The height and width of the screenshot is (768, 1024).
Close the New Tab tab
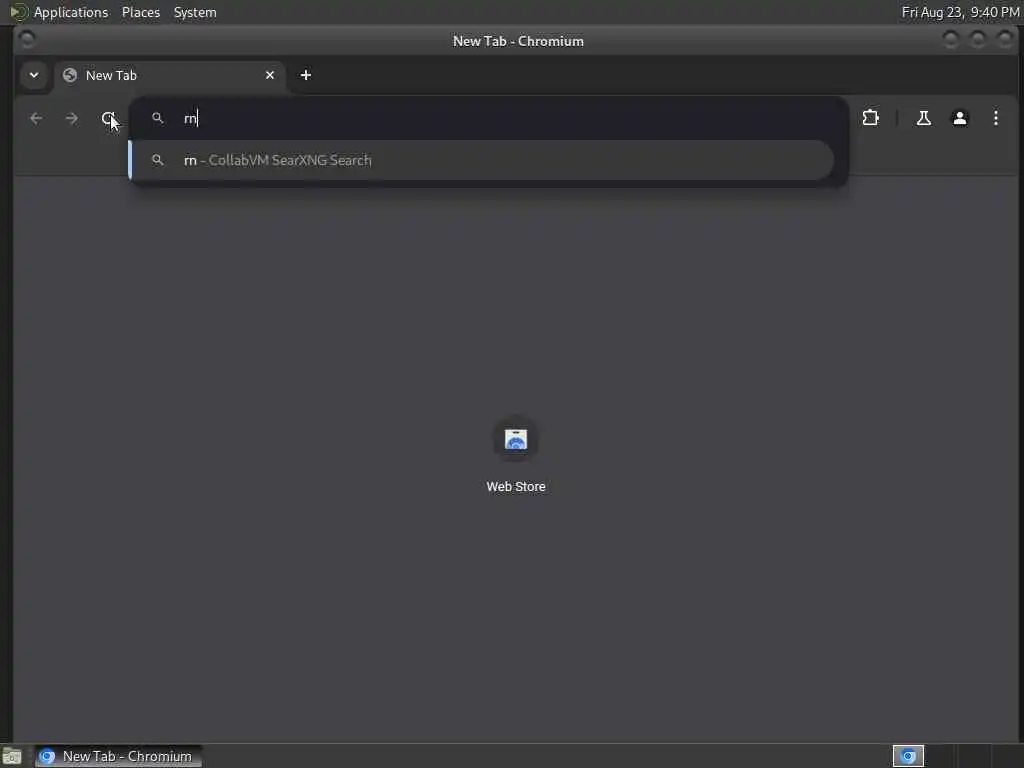[x=270, y=75]
